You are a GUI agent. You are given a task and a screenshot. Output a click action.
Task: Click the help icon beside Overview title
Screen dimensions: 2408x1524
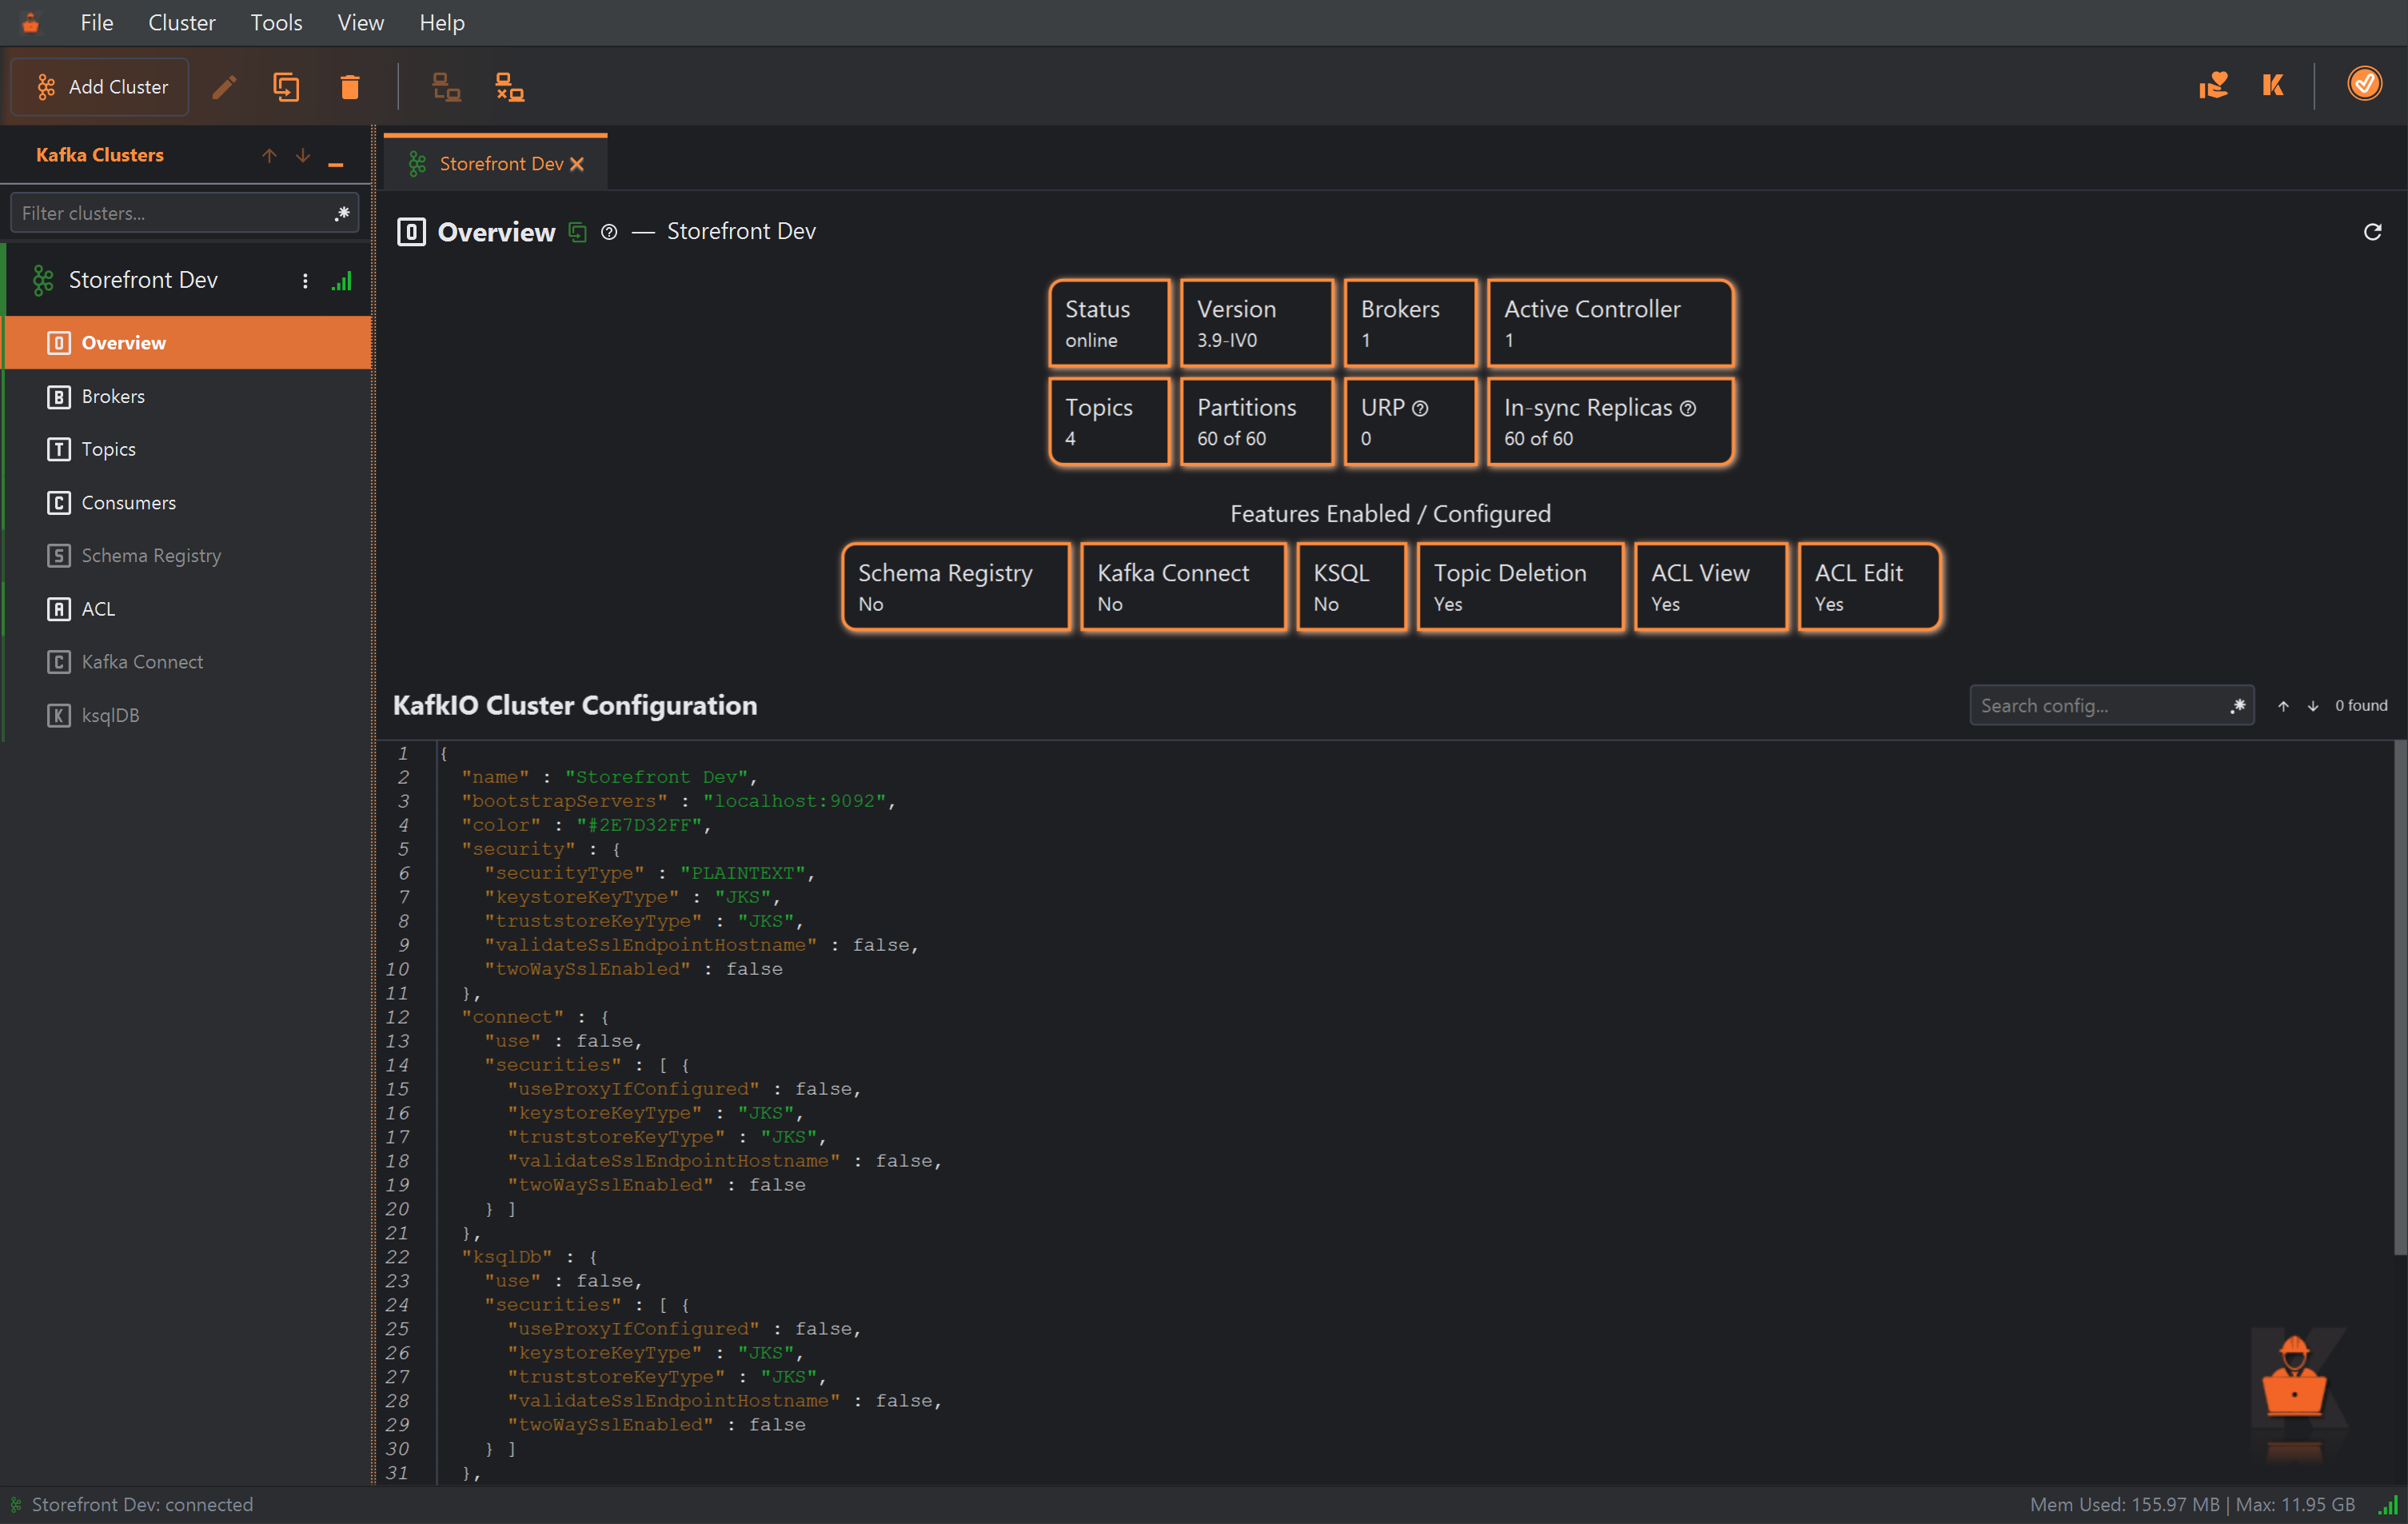609,232
